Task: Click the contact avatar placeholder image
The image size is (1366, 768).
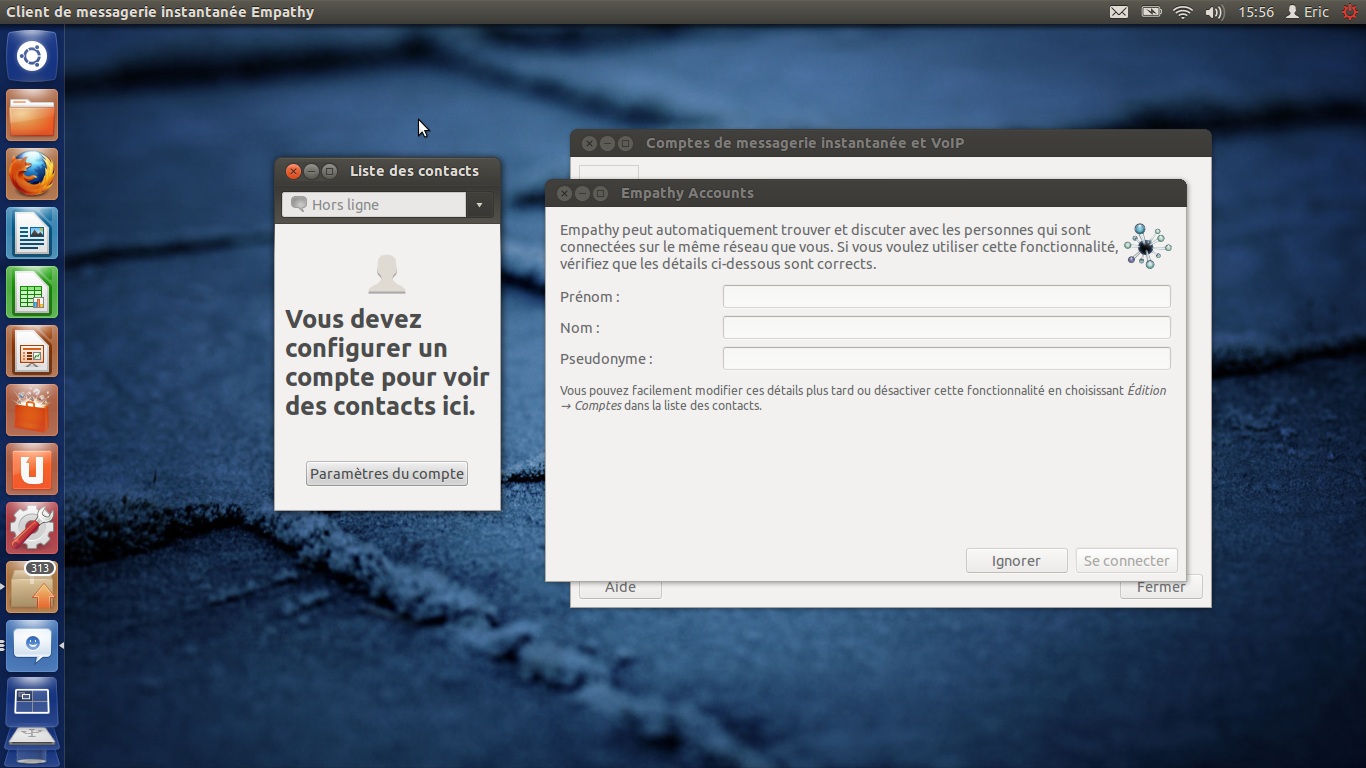Action: tap(387, 274)
